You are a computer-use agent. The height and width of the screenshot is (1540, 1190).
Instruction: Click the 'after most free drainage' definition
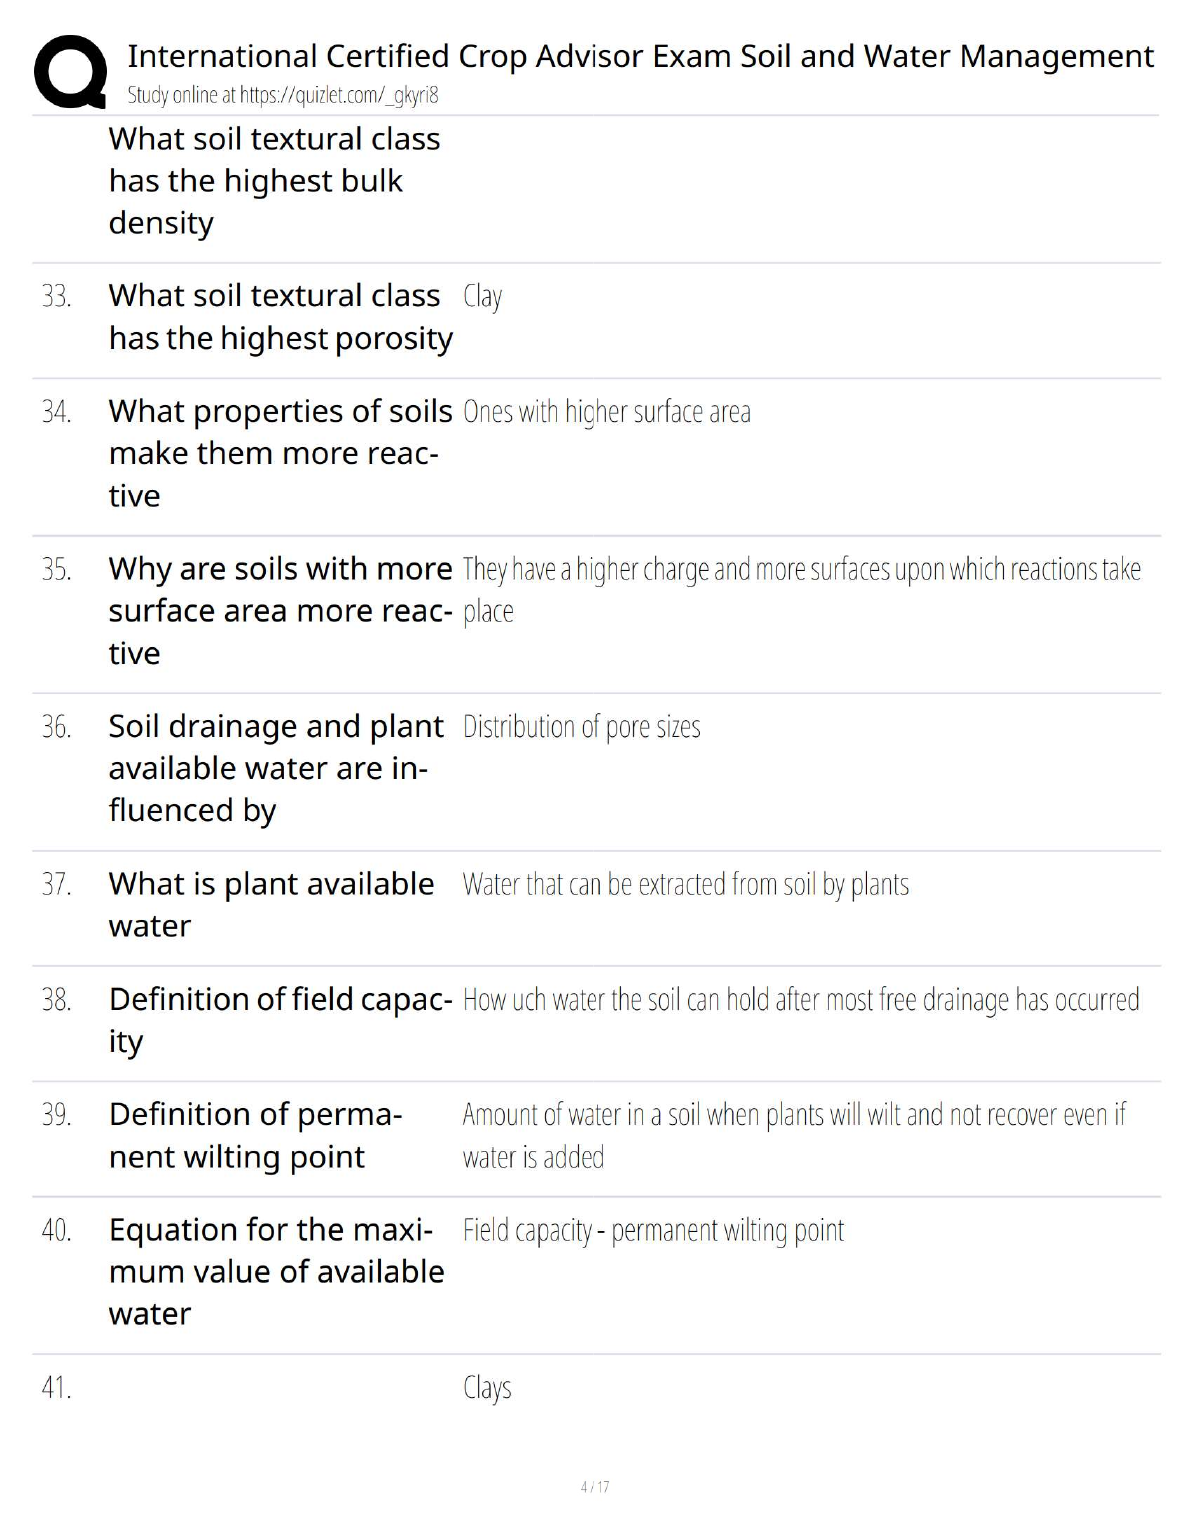click(800, 1000)
